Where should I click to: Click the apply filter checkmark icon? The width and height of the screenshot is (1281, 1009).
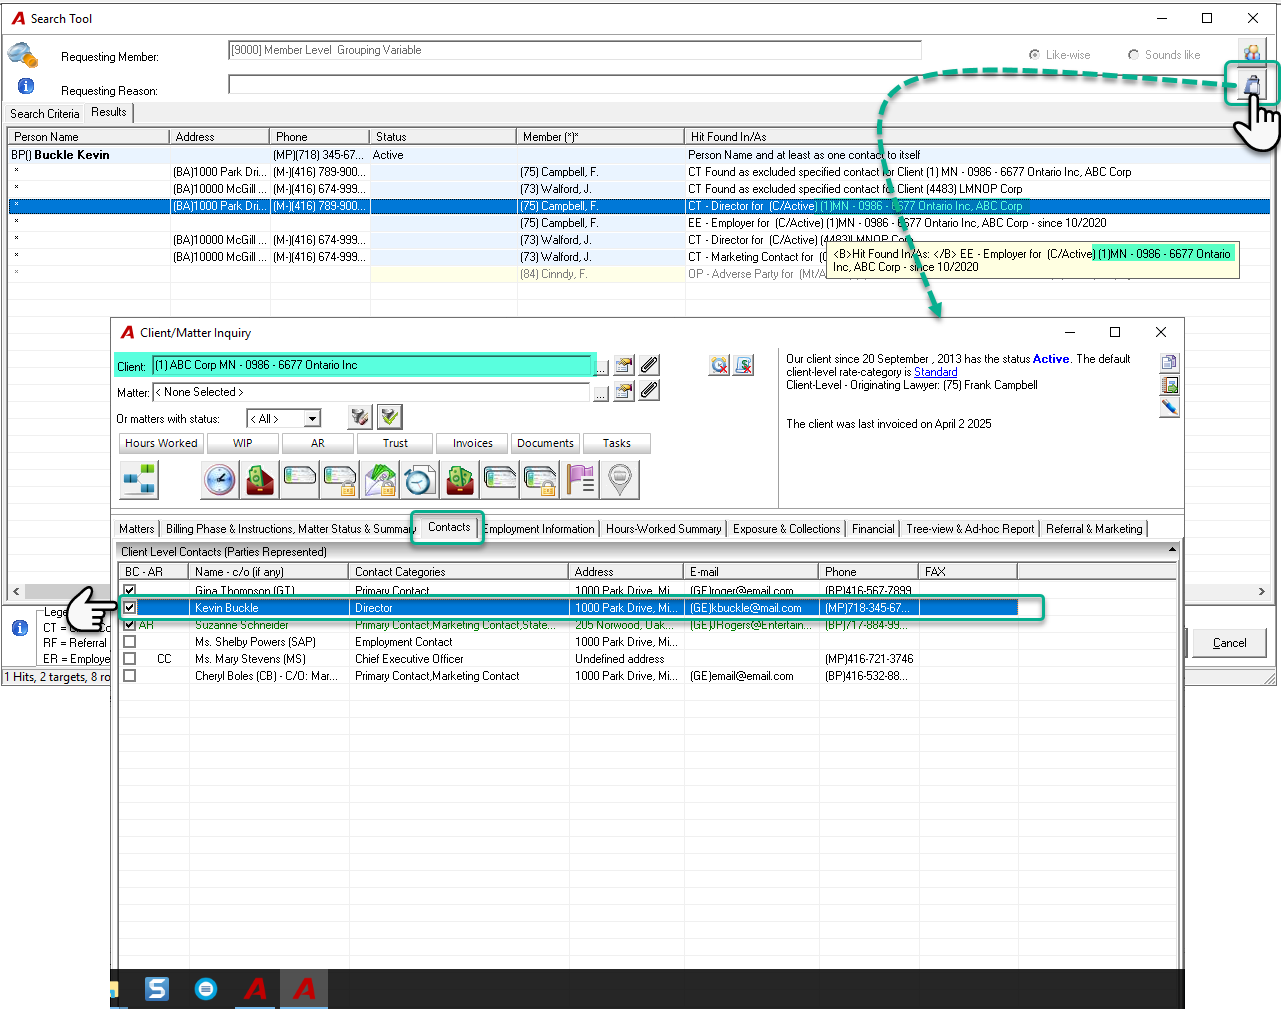(x=390, y=417)
